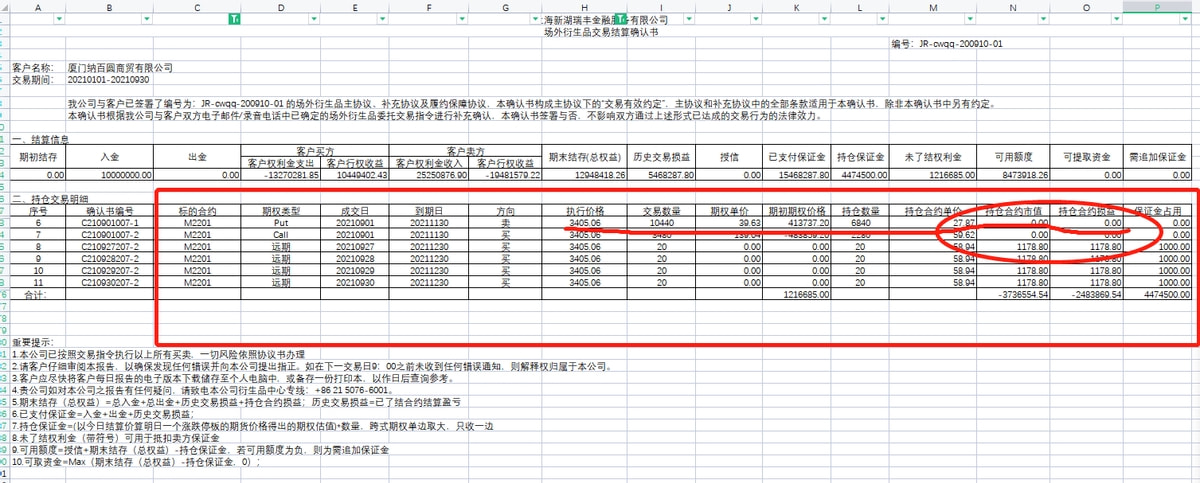Screen dimensions: 1200x483
Task: Select the 合计 row label cell
Action: [x=34, y=295]
